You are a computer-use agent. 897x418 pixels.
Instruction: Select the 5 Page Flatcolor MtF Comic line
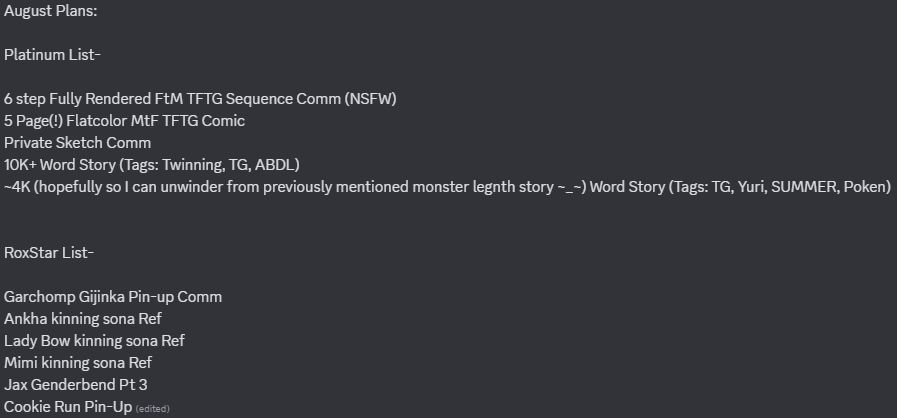tap(124, 121)
